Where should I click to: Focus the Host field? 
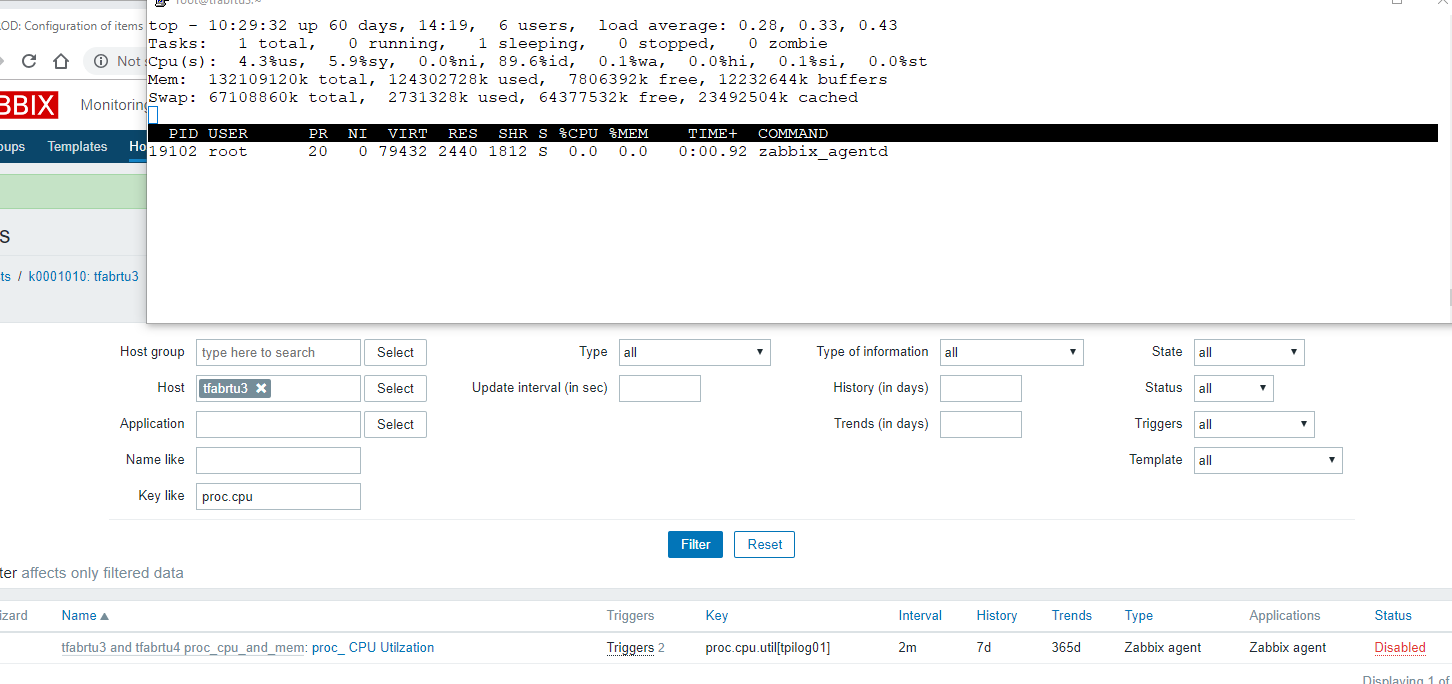pos(278,388)
